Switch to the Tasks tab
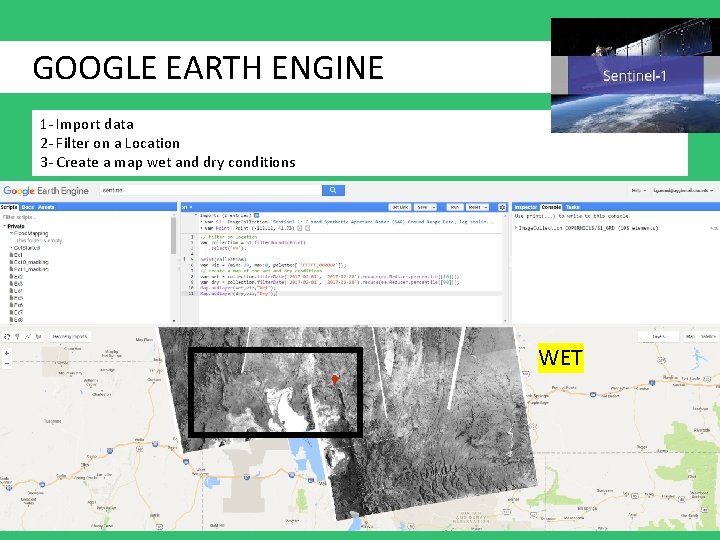720x540 pixels. click(573, 207)
